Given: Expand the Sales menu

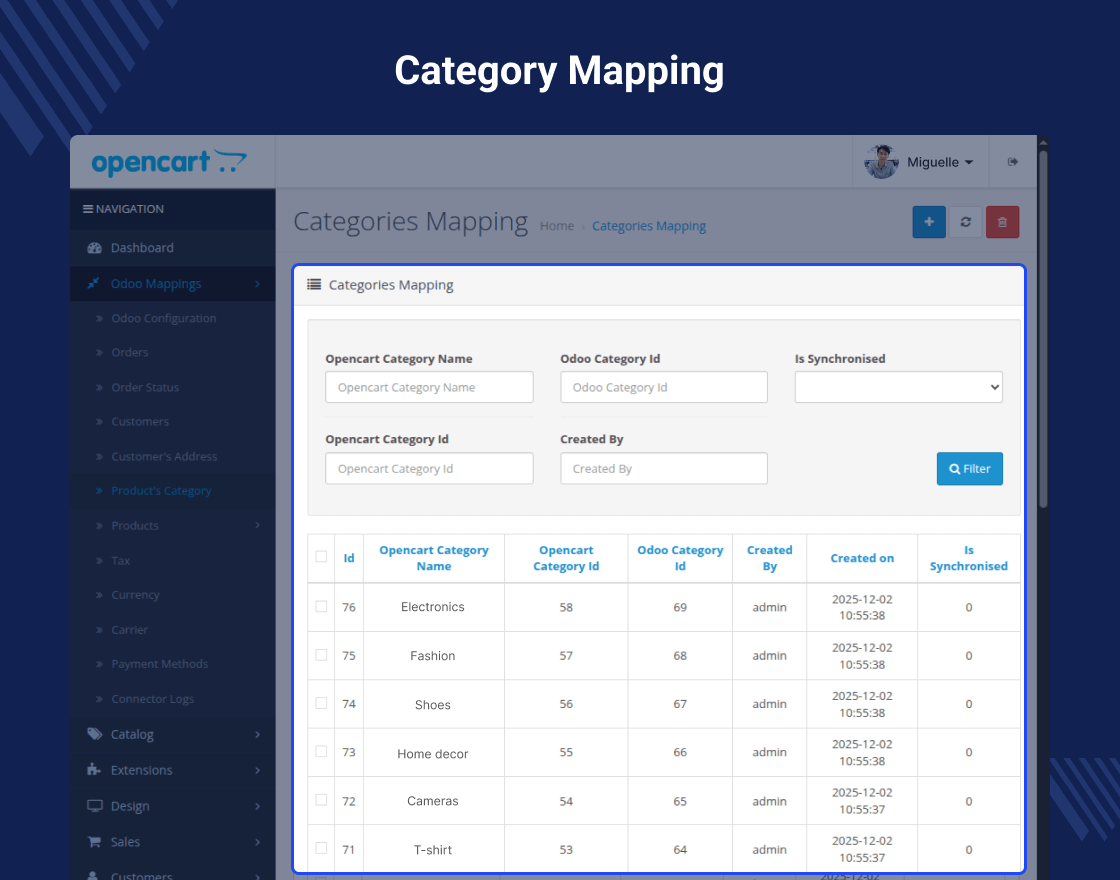Looking at the screenshot, I should pyautogui.click(x=172, y=841).
